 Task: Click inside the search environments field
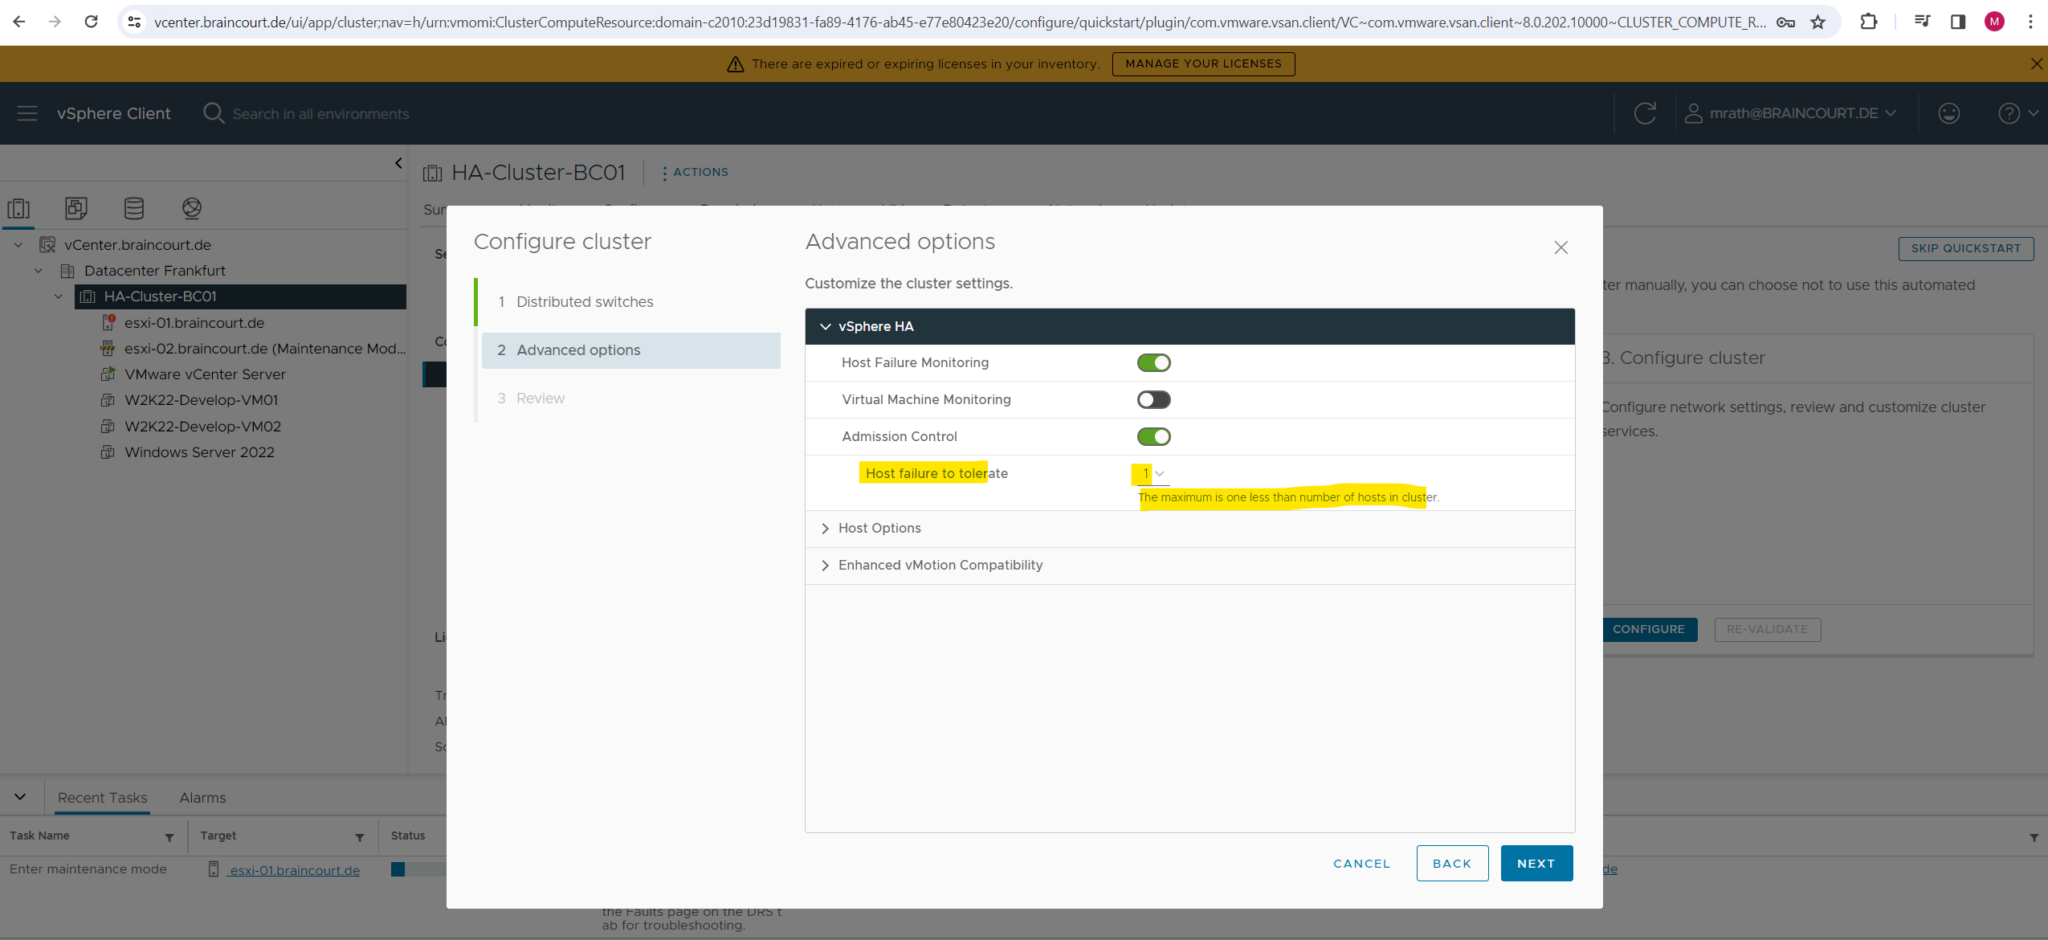(320, 113)
